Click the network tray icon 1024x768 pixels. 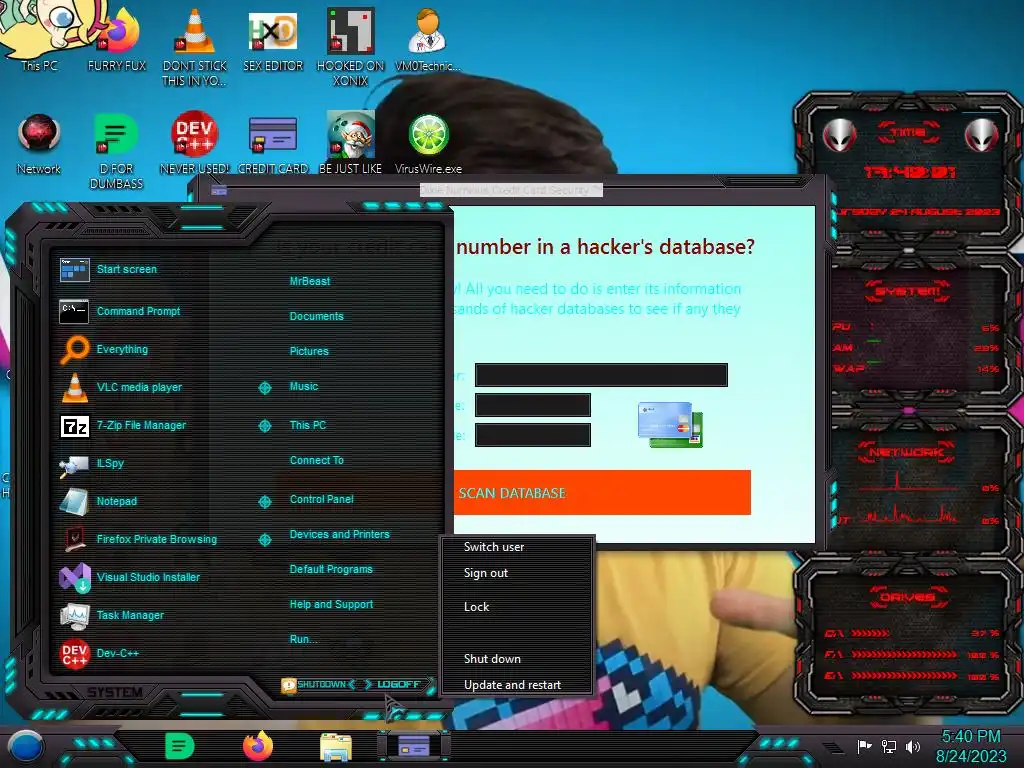click(889, 746)
